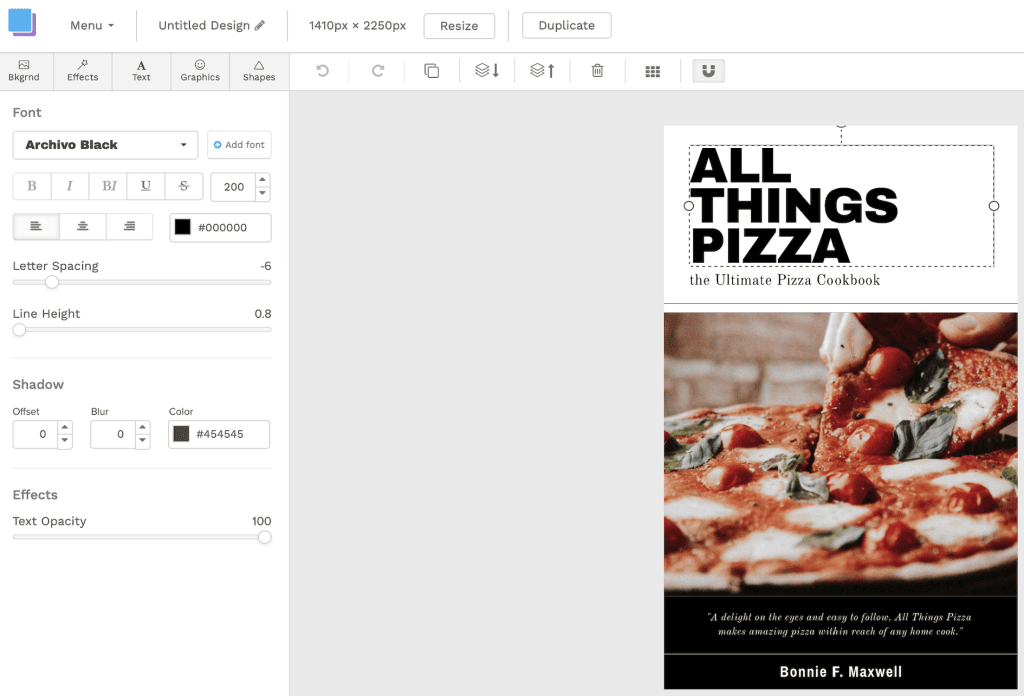Bring layer forward with layers-up icon
Image resolution: width=1024 pixels, height=696 pixels.
pos(542,71)
